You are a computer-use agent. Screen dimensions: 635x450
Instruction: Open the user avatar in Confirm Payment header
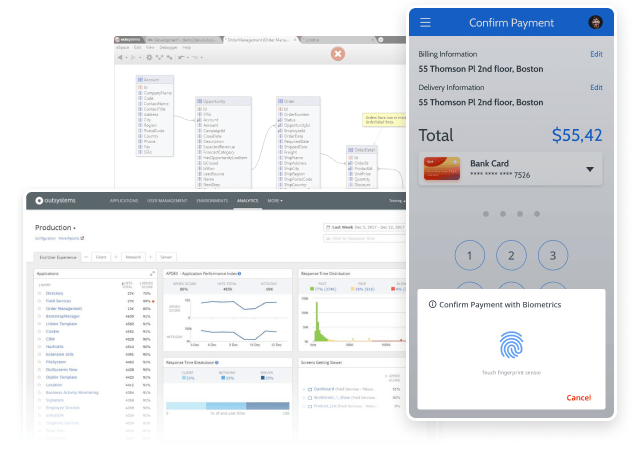(595, 22)
